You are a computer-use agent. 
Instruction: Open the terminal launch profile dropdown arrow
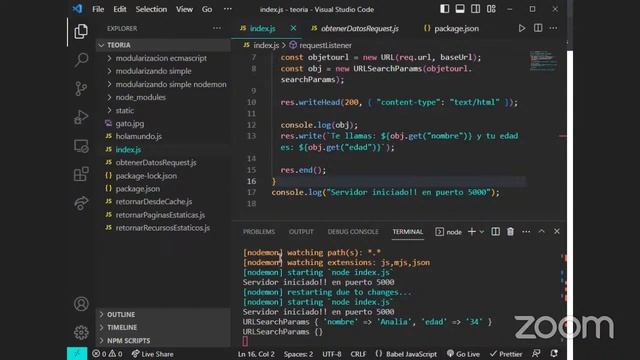(x=482, y=231)
